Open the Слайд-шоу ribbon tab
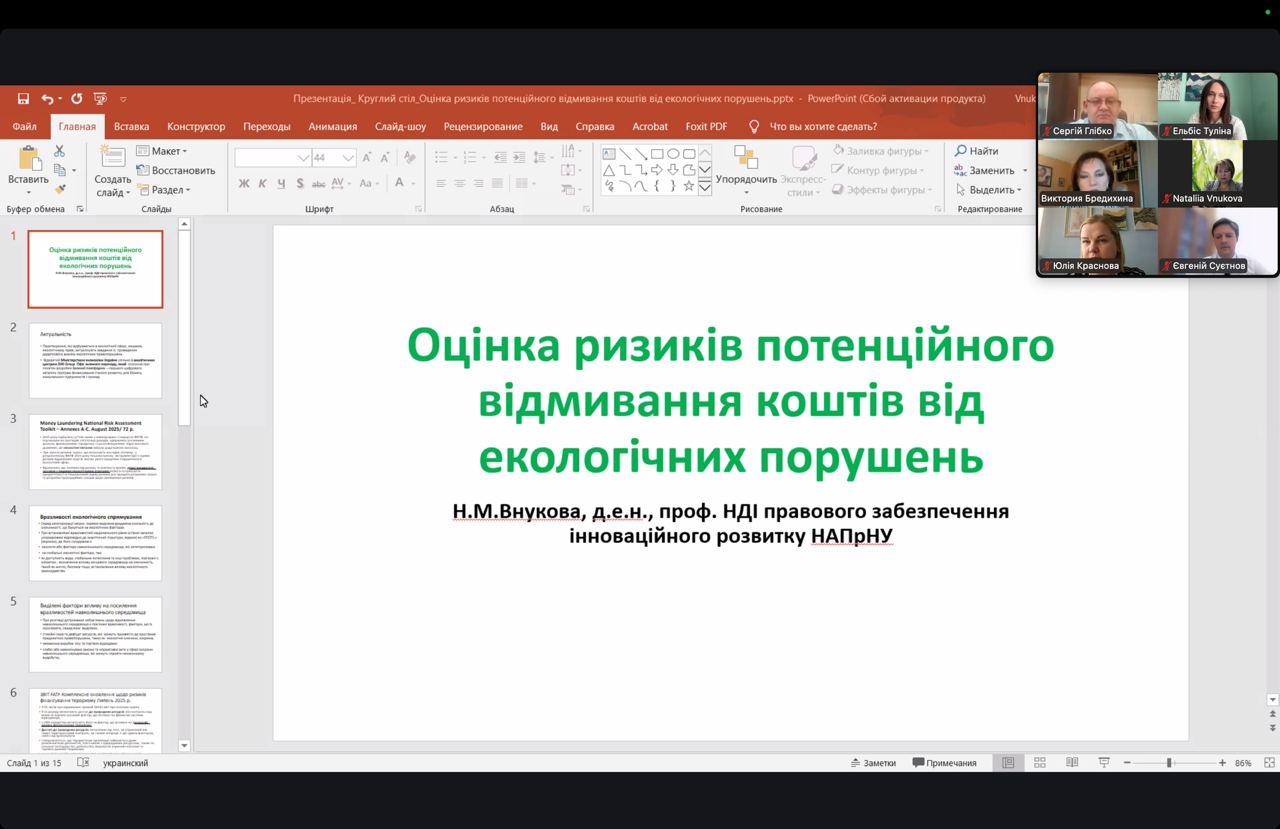Viewport: 1280px width, 829px height. 400,127
